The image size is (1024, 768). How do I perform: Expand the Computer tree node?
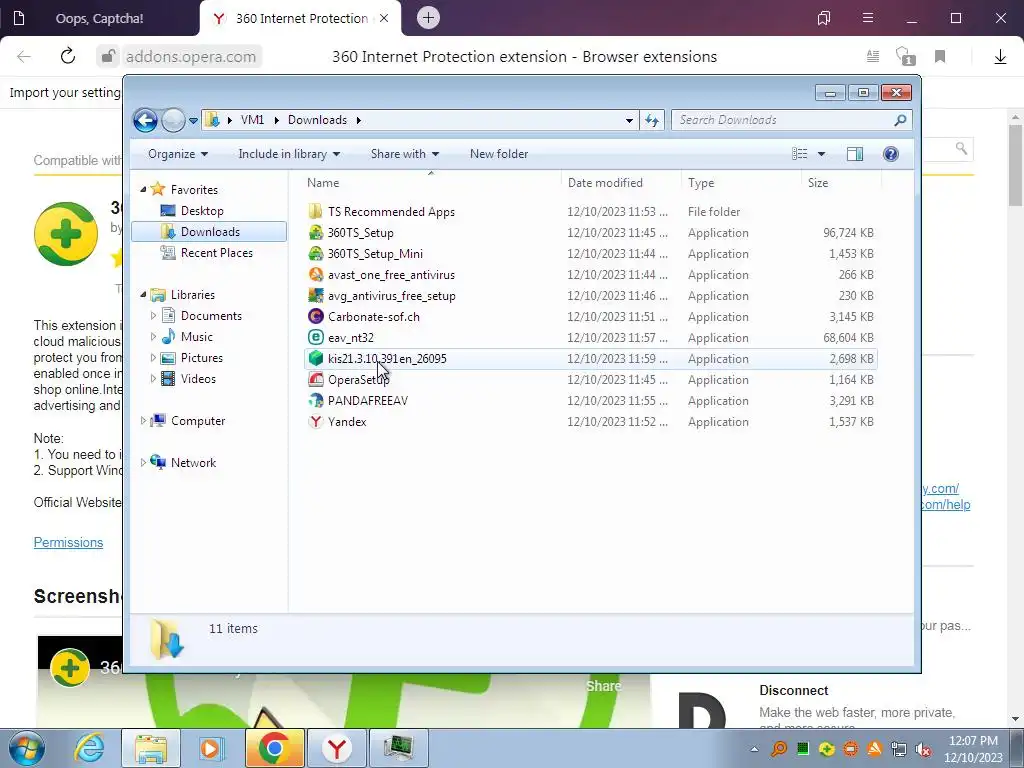pyautogui.click(x=144, y=421)
